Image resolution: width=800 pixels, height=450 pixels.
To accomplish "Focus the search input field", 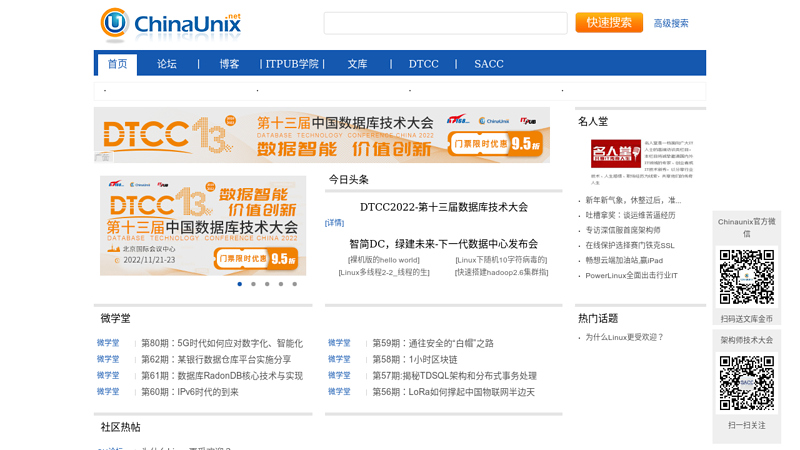I will [445, 23].
